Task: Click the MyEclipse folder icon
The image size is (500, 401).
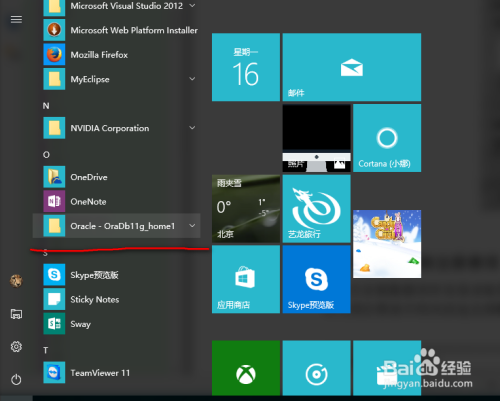Action: pyautogui.click(x=54, y=79)
